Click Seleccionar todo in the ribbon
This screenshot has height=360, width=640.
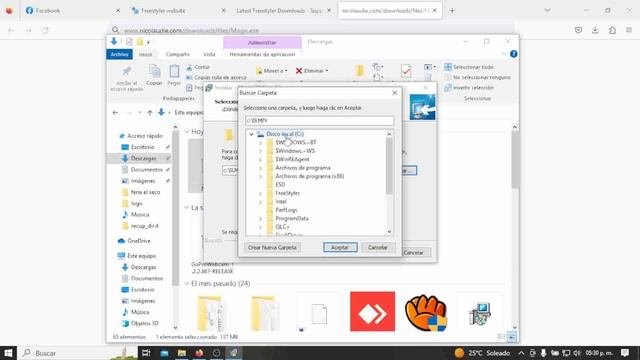(x=469, y=67)
